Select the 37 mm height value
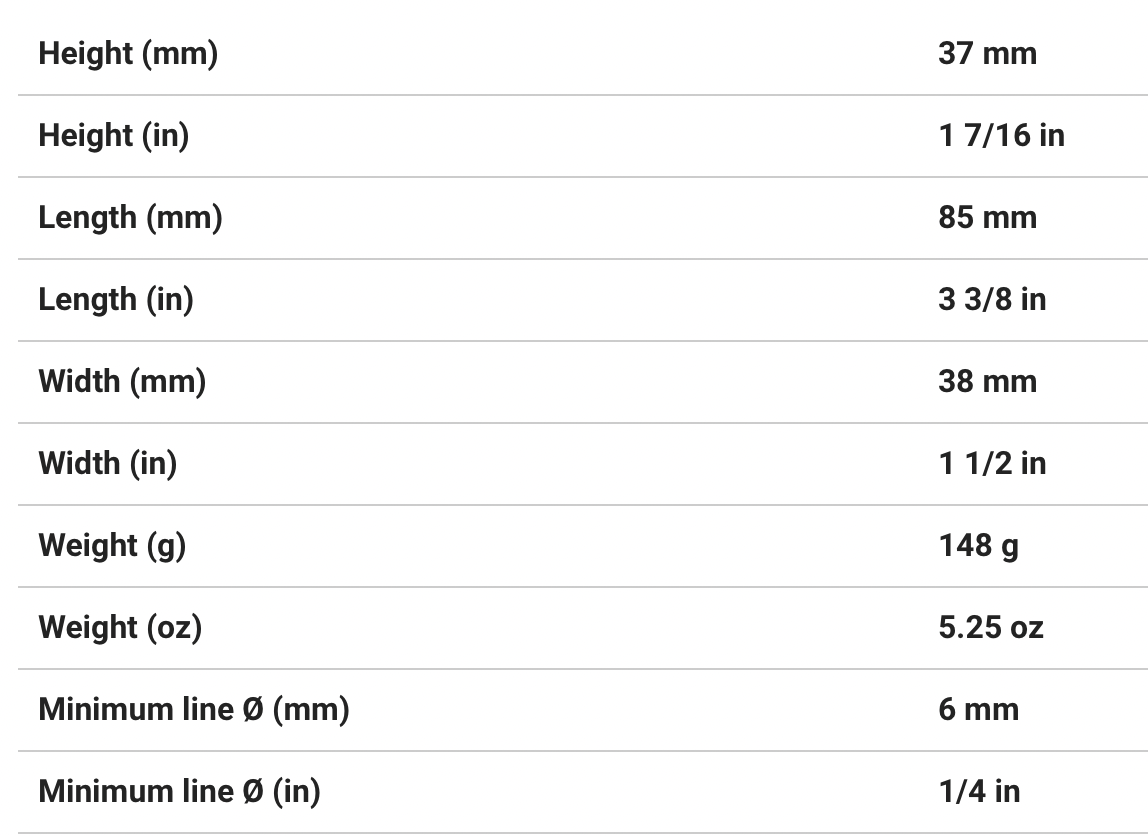Screen dimensions: 1148x836 987,53
